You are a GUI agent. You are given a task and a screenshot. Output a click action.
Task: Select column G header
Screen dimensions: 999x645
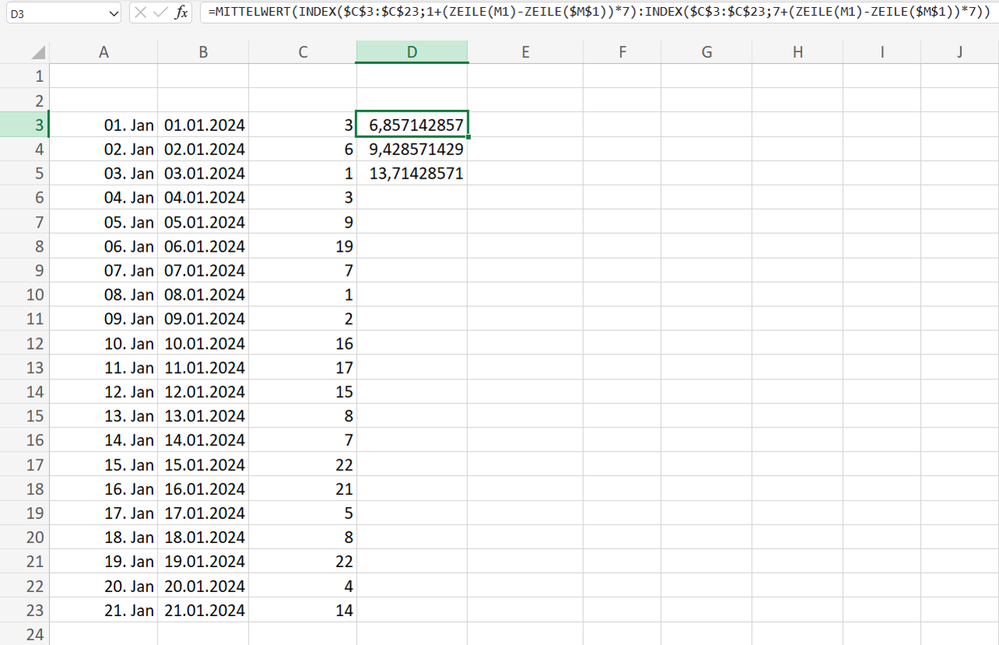tap(707, 52)
